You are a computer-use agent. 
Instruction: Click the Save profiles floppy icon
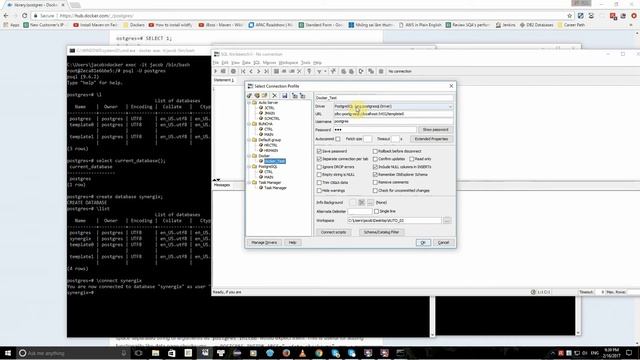coord(284,96)
